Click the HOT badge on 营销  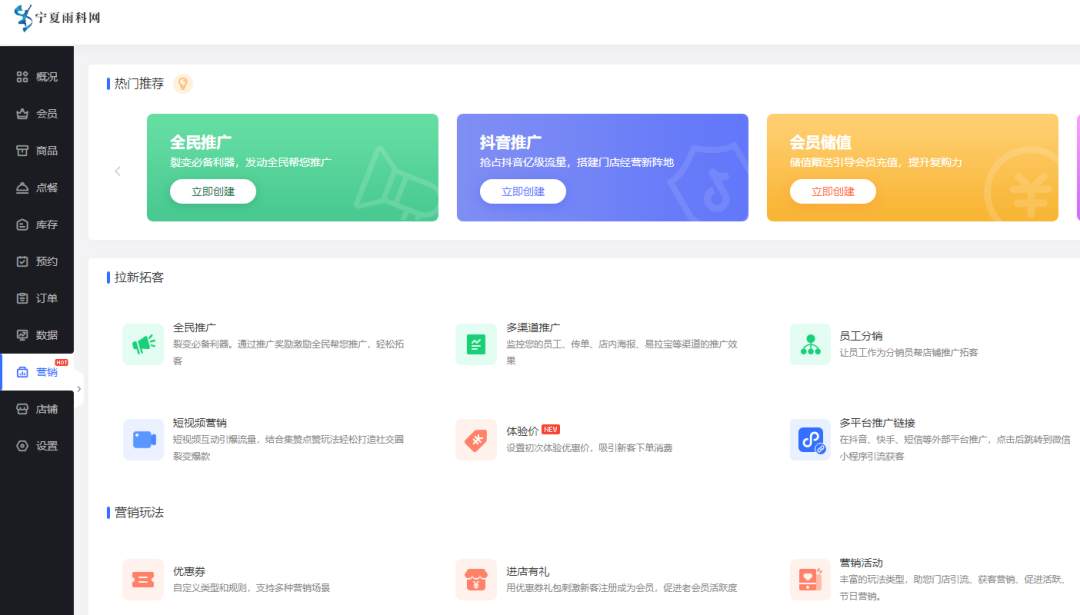[x=61, y=362]
